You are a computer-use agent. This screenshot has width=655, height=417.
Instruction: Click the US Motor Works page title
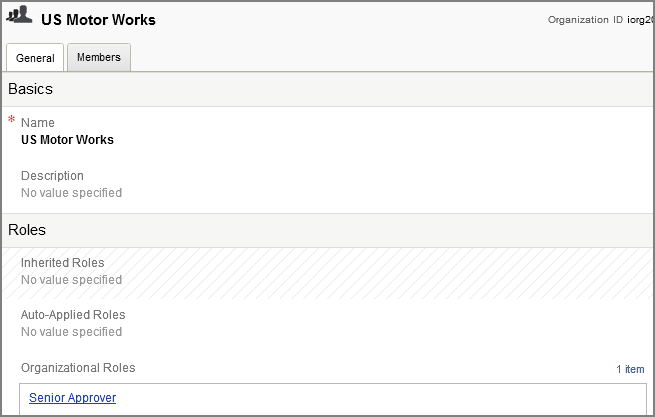coord(98,20)
